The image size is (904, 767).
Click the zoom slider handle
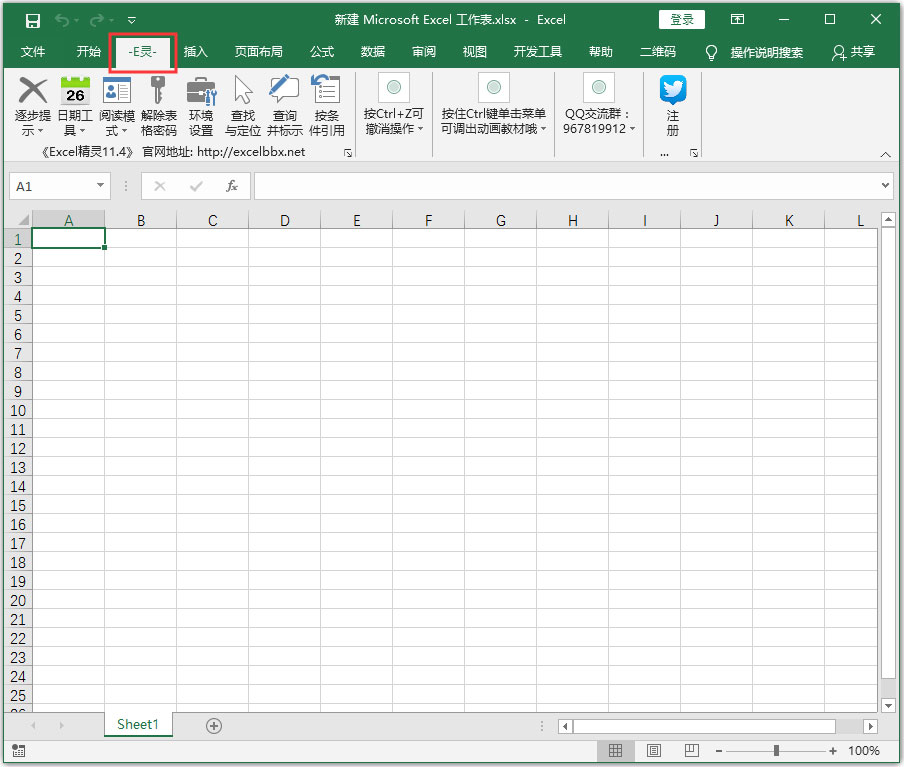click(x=776, y=751)
